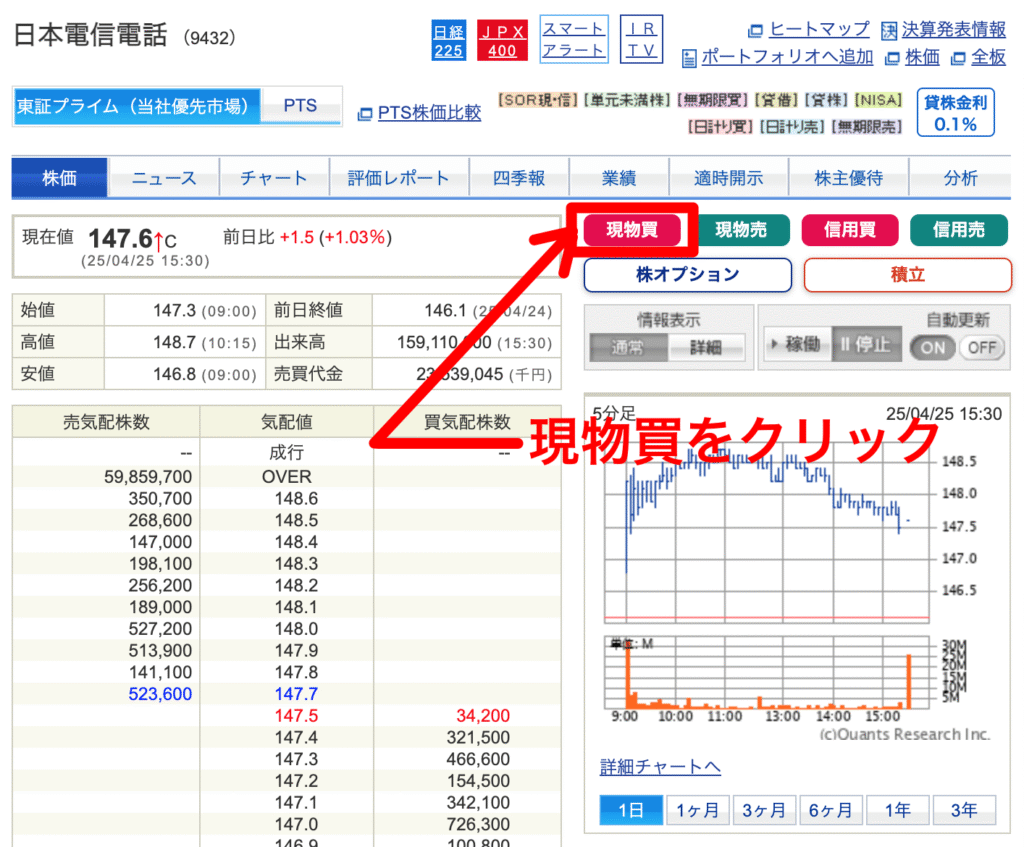
Task: Open the 評価レポート tab
Action: coord(399,178)
